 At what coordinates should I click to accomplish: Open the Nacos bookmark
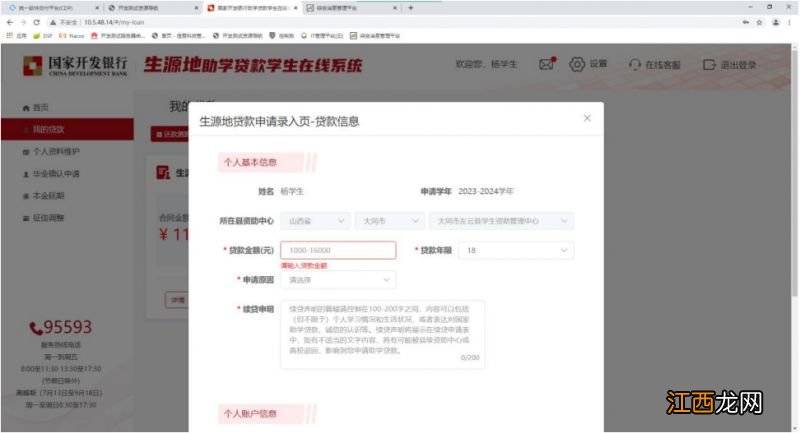[x=72, y=36]
